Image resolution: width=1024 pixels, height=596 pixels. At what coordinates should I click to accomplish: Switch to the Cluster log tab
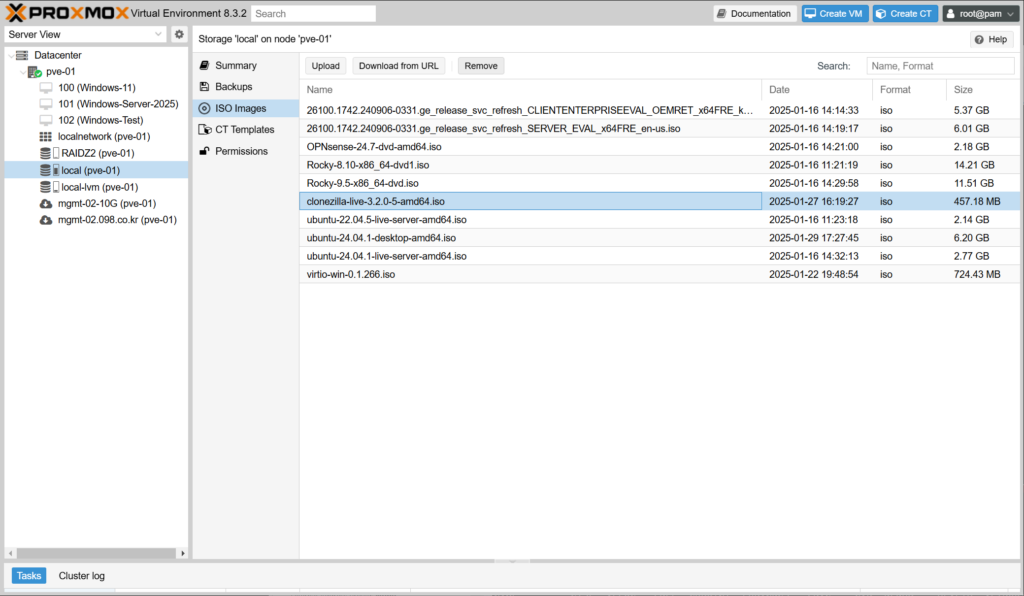[81, 576]
